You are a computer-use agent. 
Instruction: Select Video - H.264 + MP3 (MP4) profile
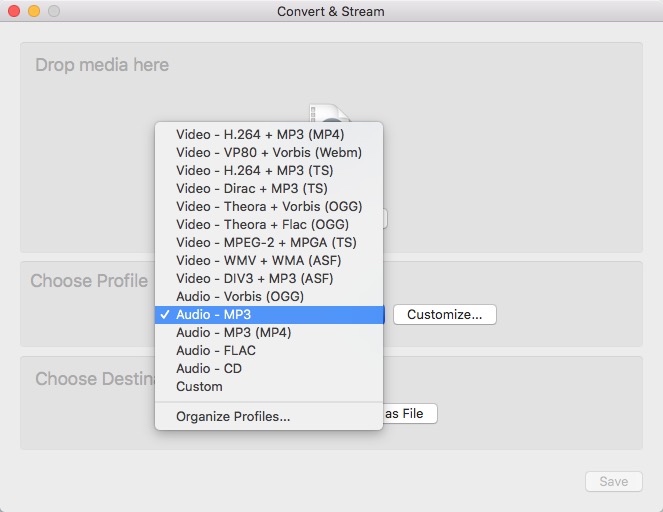pos(269,134)
